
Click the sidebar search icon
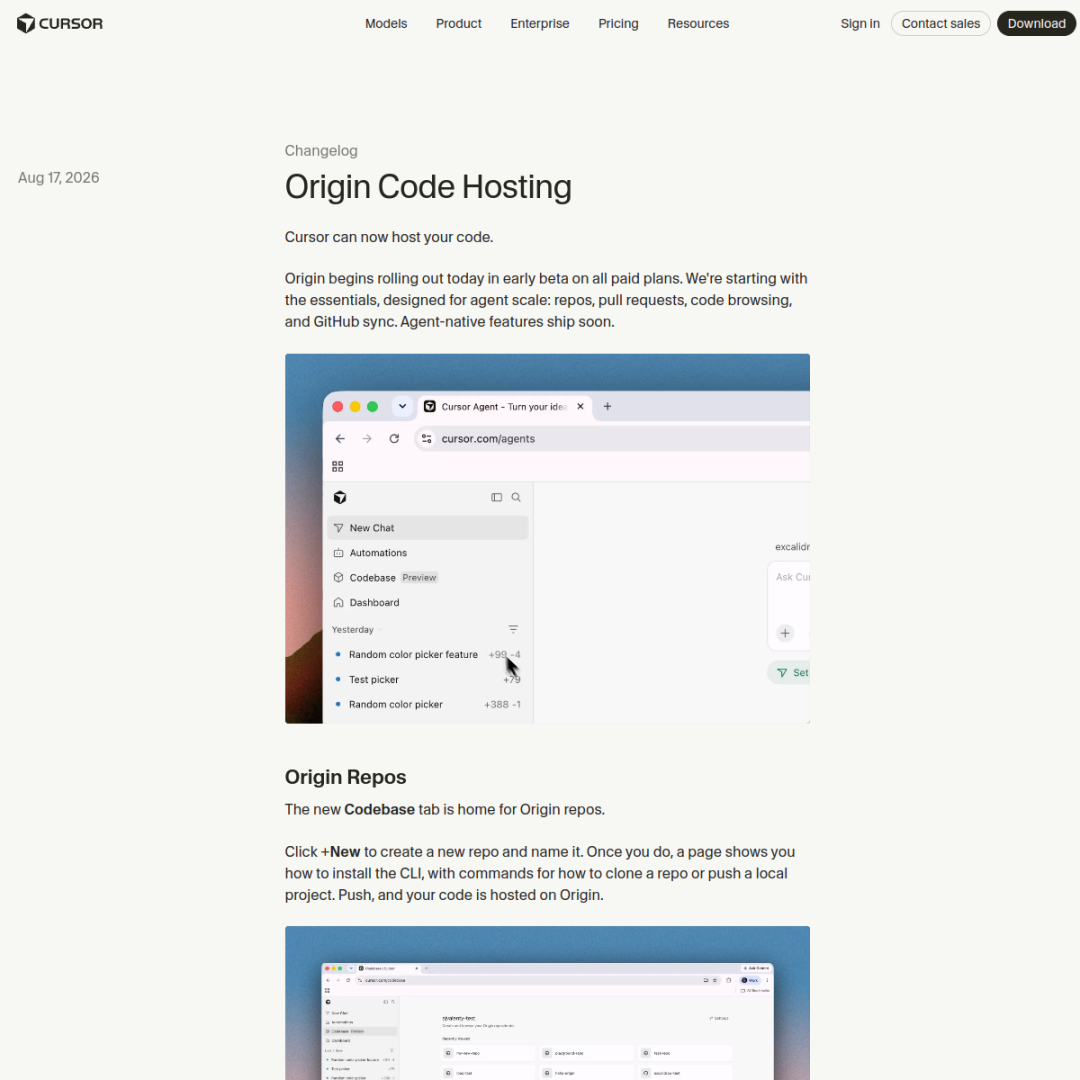point(516,497)
